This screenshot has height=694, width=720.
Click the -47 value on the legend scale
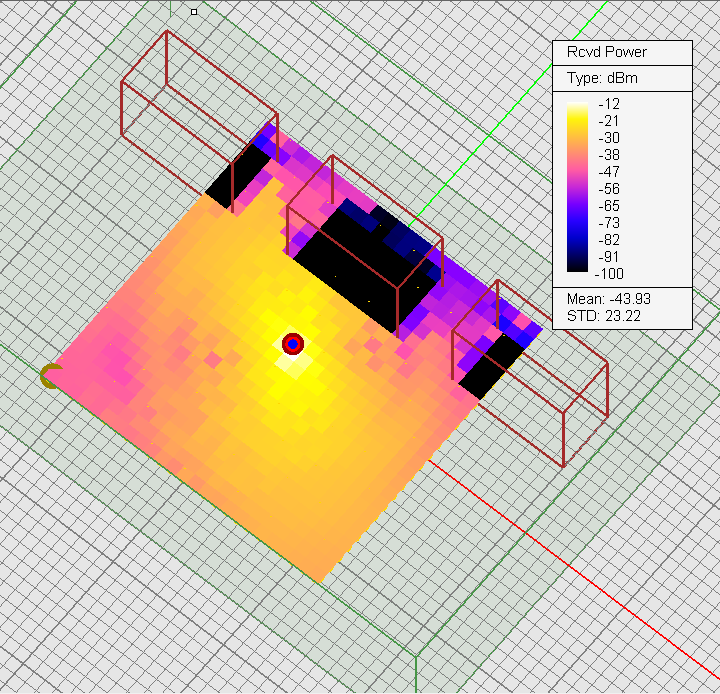(x=607, y=171)
